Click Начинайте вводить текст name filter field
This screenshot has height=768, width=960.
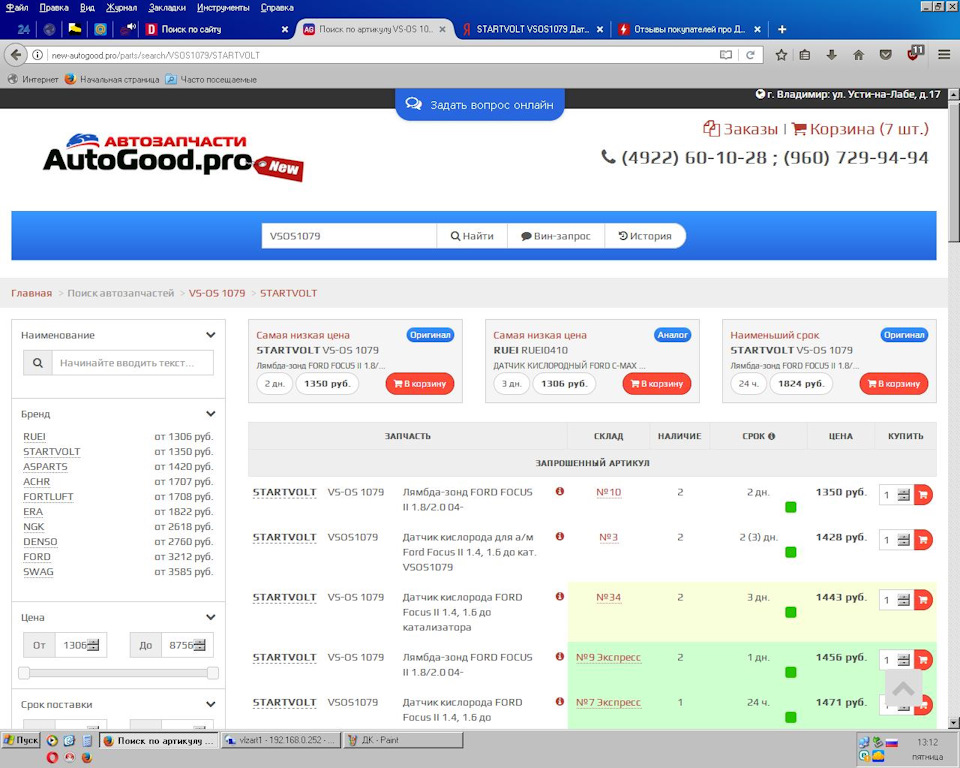click(133, 363)
